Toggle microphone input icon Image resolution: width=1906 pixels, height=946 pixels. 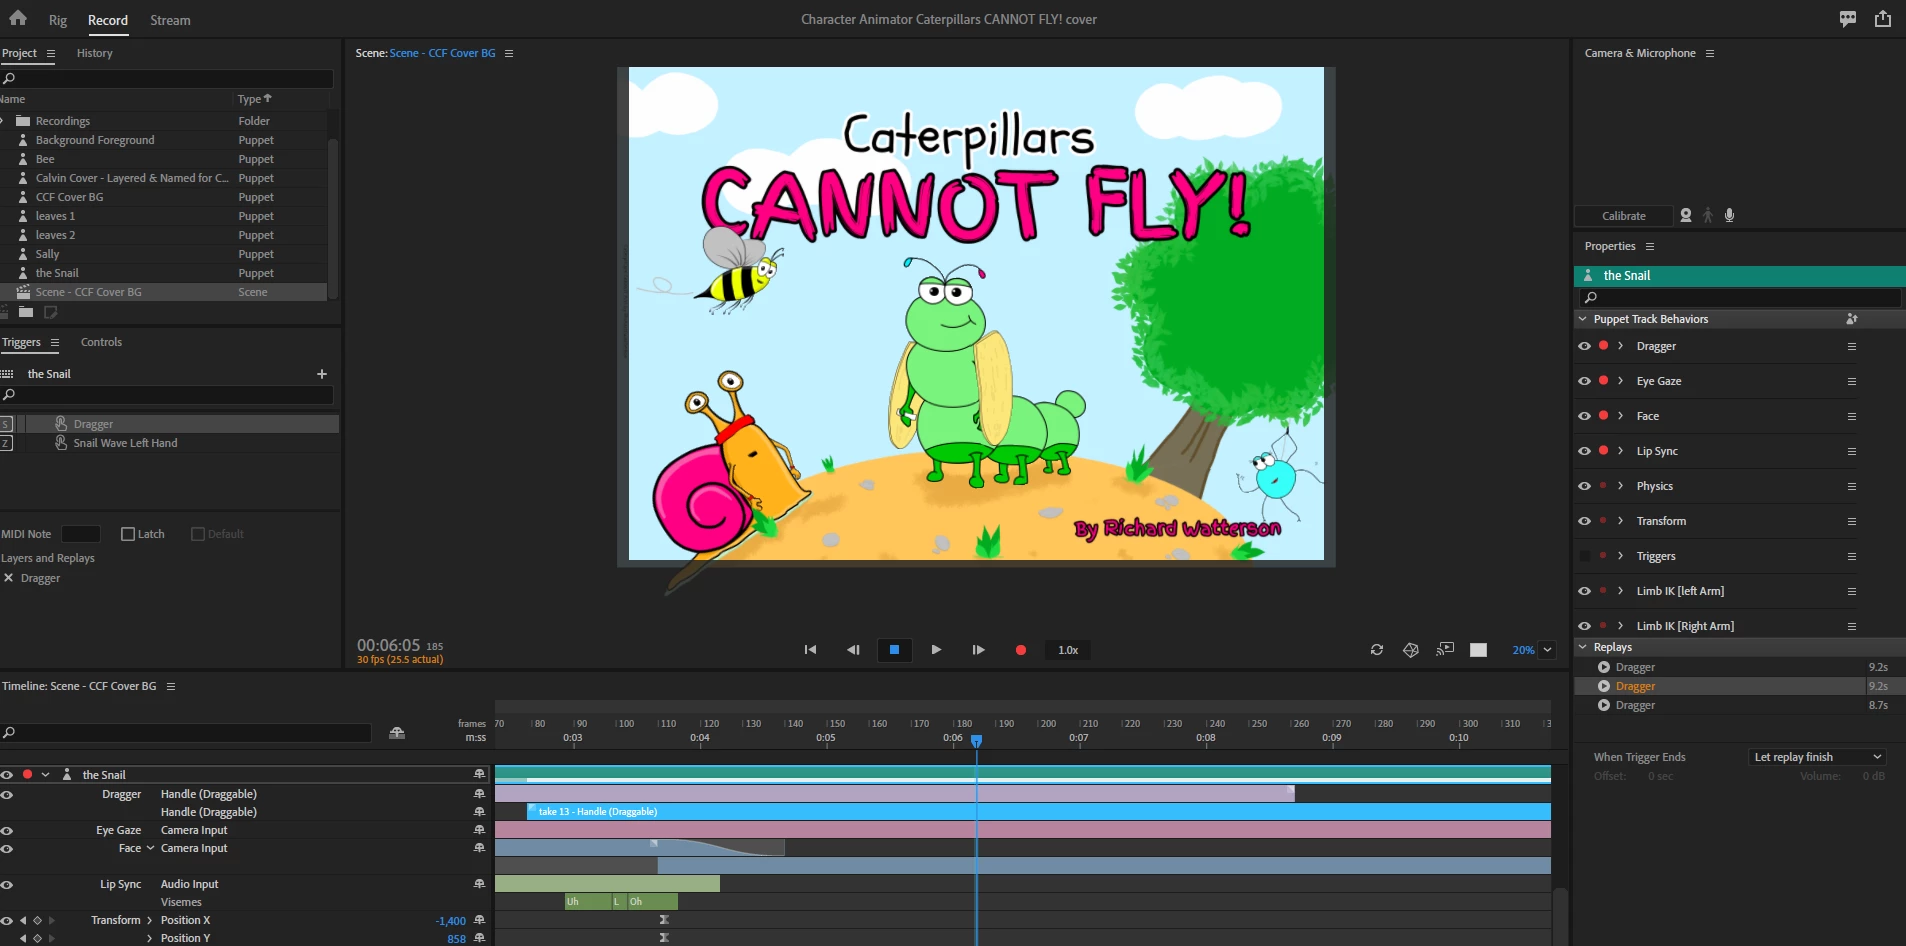pyautogui.click(x=1729, y=215)
